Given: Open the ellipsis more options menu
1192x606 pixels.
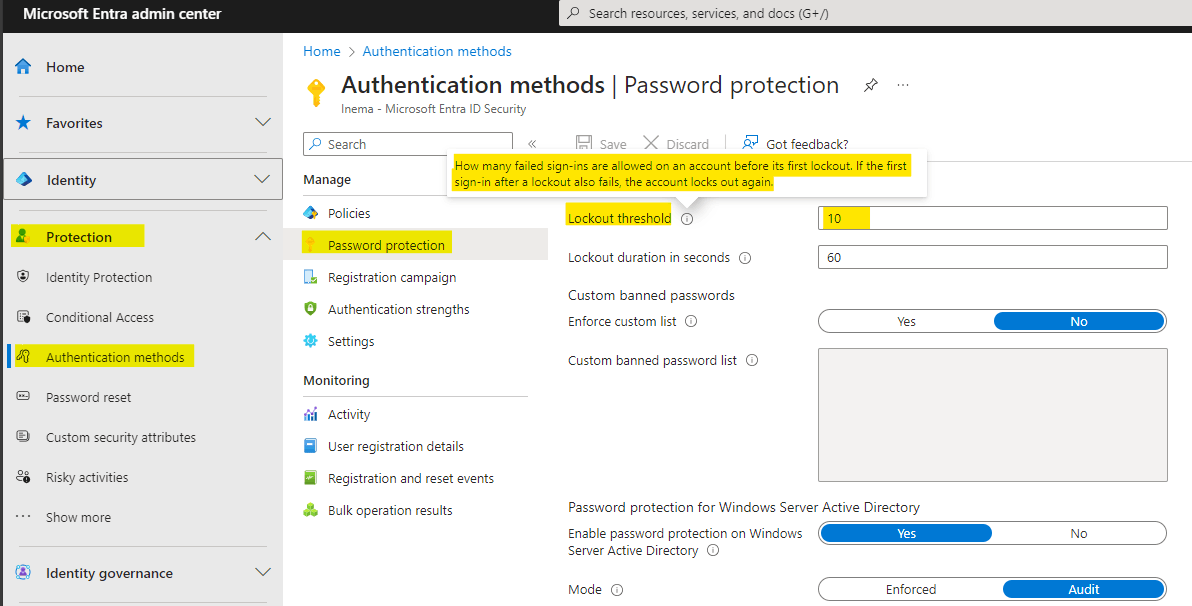Looking at the screenshot, I should [902, 85].
